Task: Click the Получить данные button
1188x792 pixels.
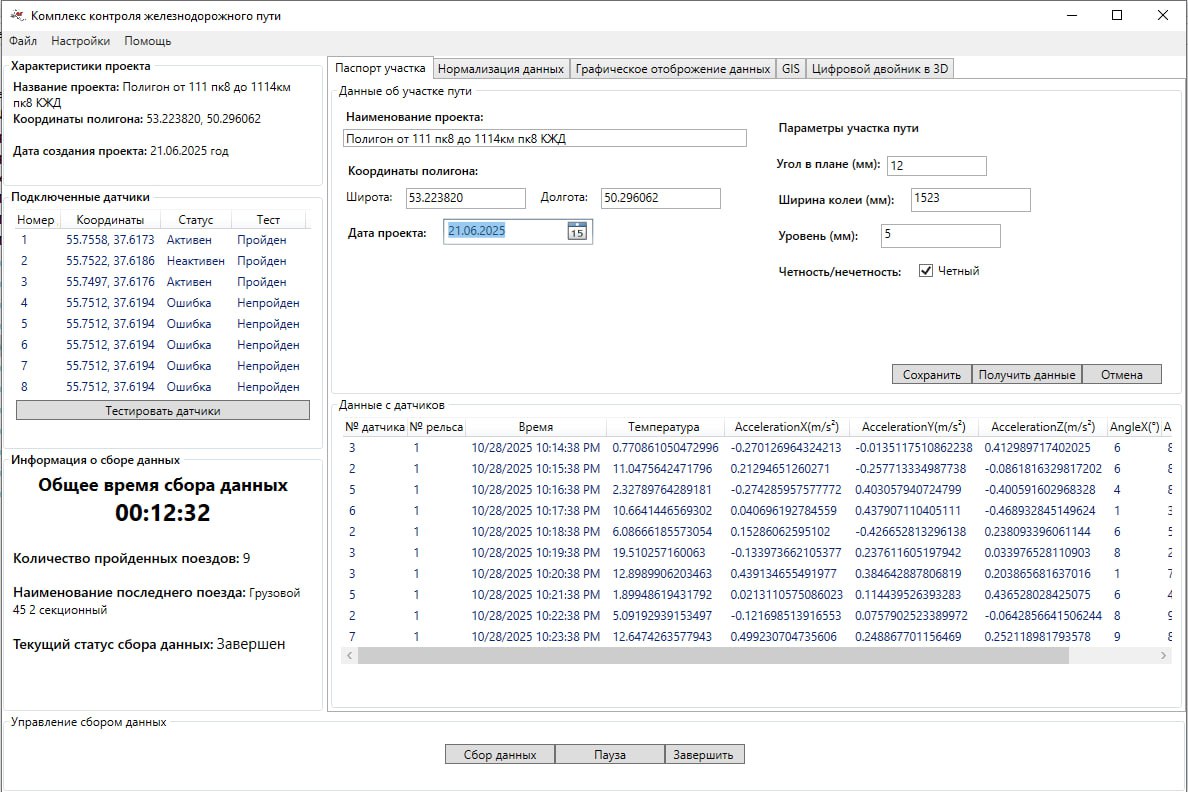Action: pos(1026,374)
